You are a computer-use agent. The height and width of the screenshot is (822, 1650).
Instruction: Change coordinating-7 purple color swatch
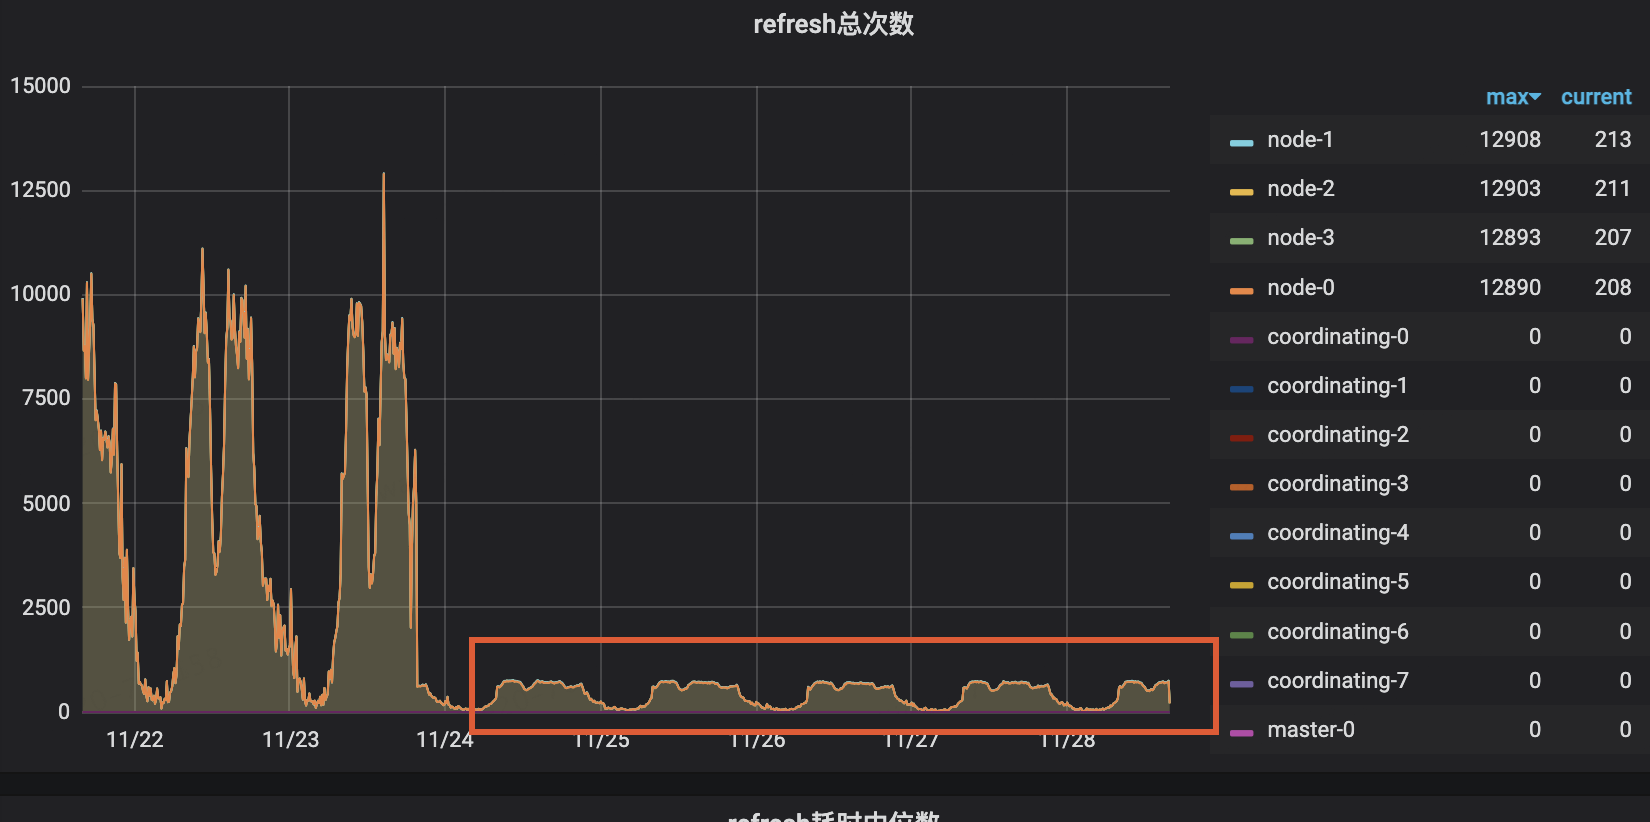tap(1241, 684)
